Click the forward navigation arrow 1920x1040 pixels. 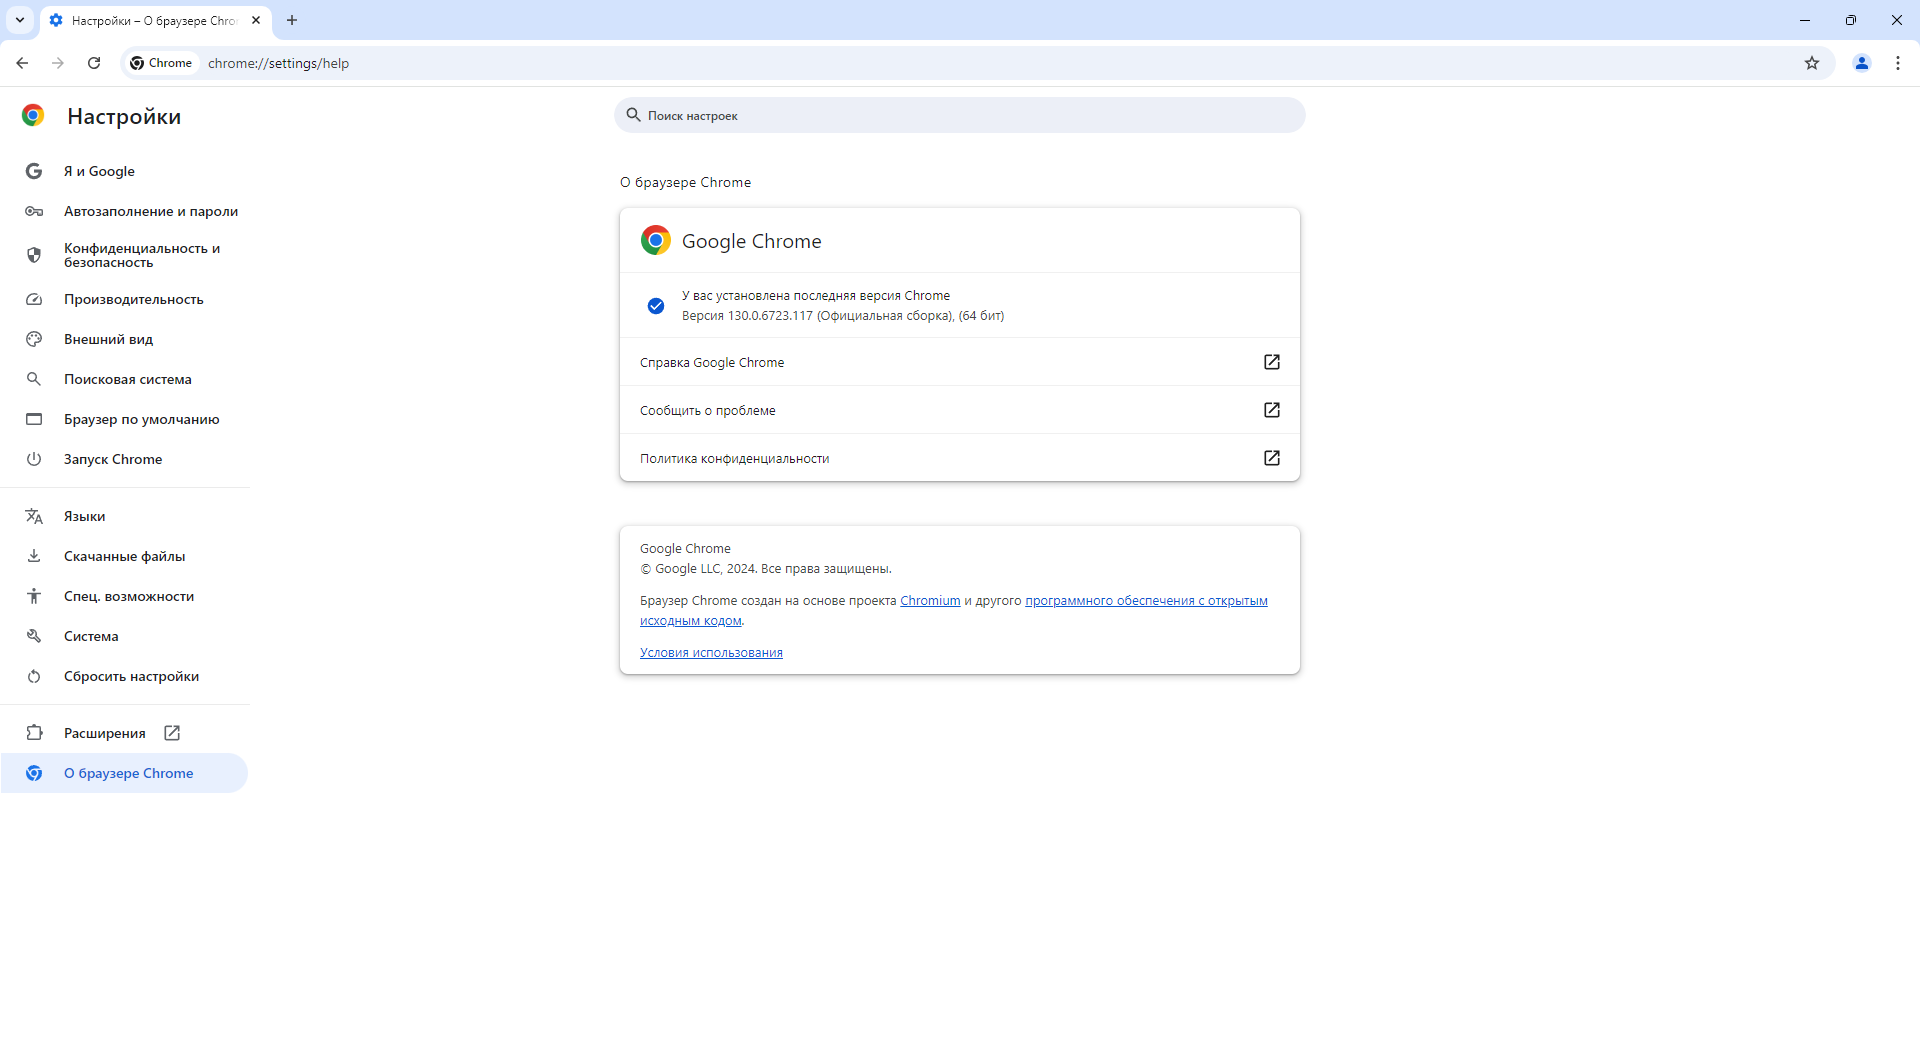(58, 63)
